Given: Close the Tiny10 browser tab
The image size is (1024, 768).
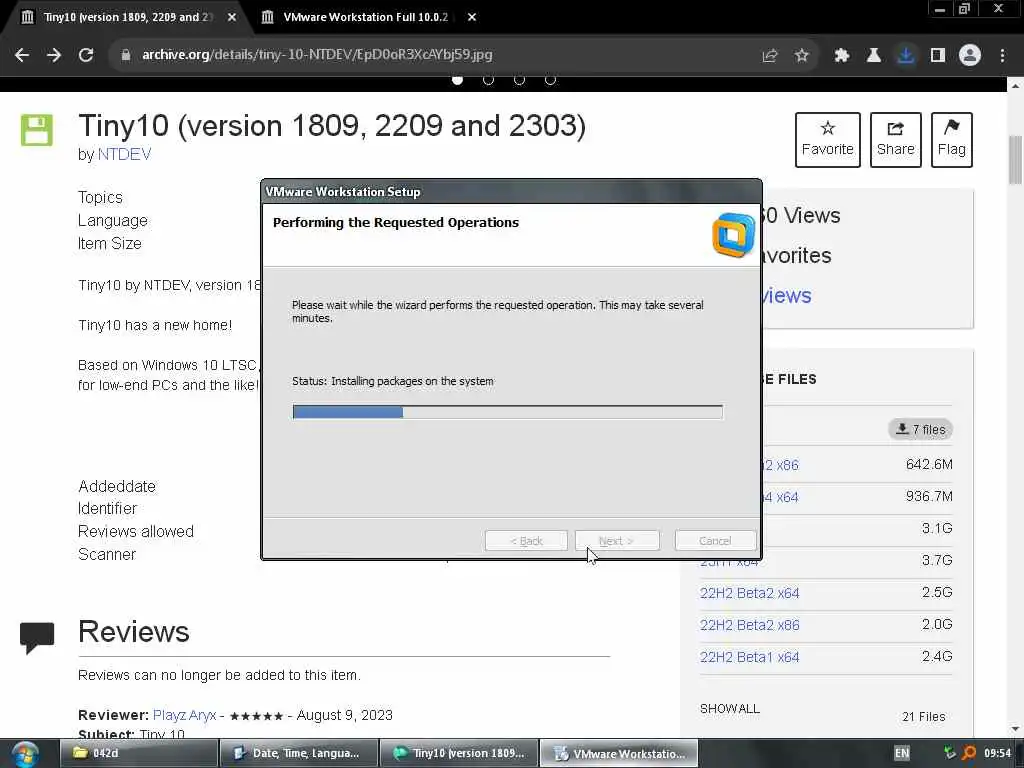Looking at the screenshot, I should tap(232, 17).
